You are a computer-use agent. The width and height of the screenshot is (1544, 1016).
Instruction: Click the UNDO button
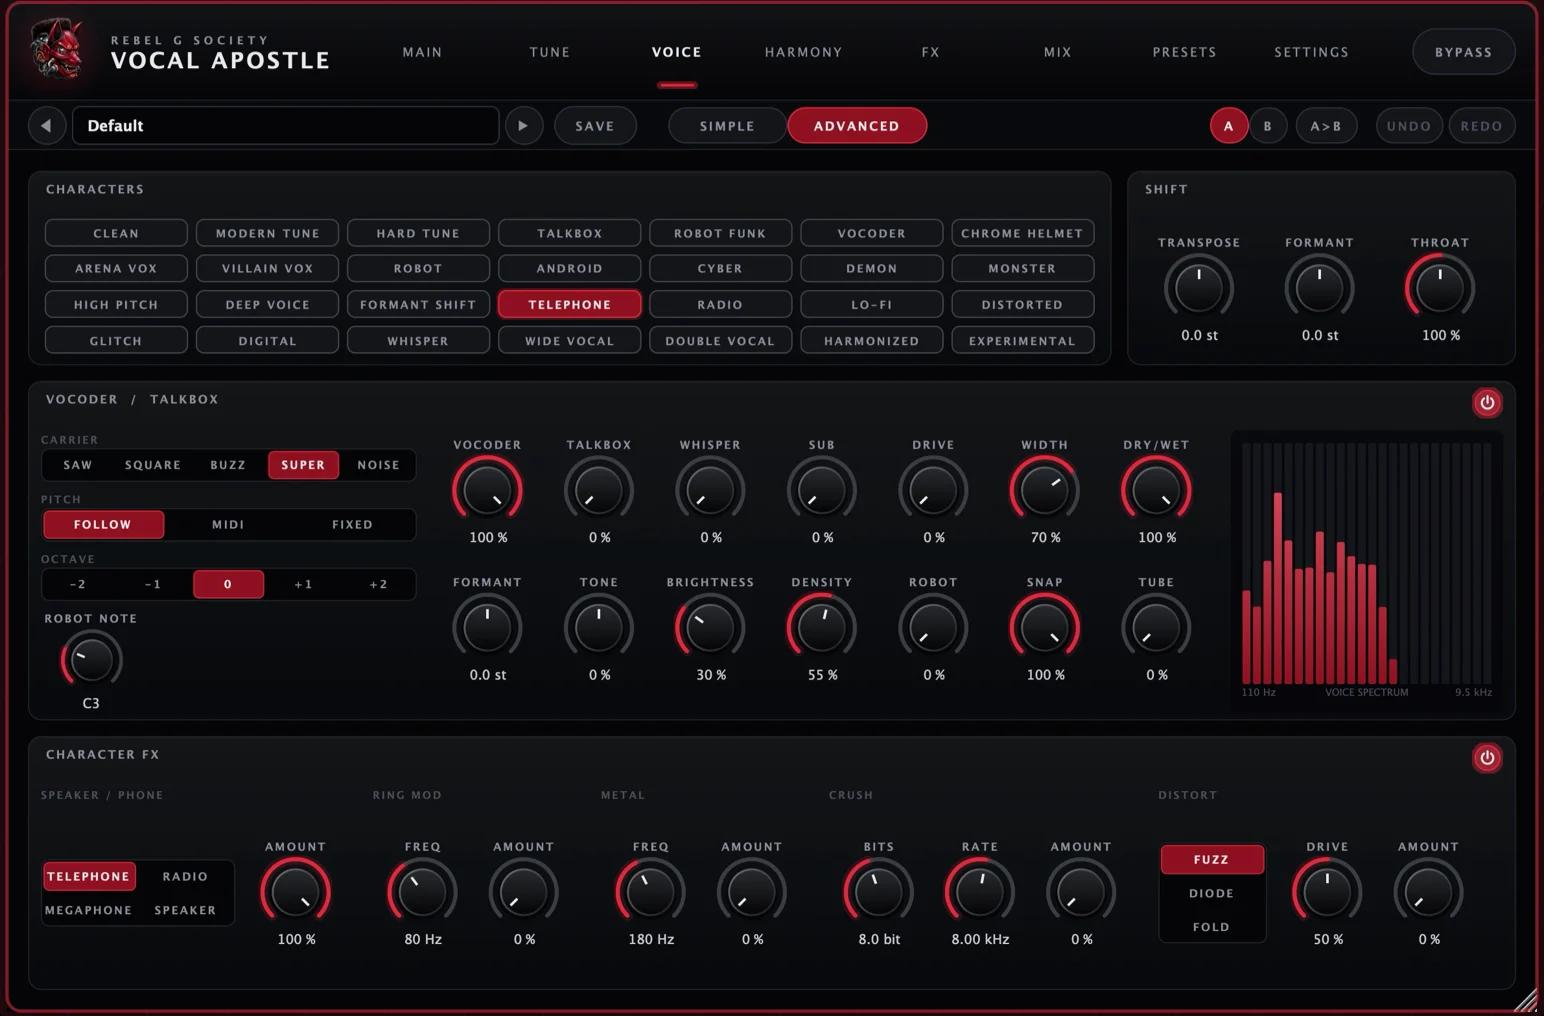pos(1409,126)
